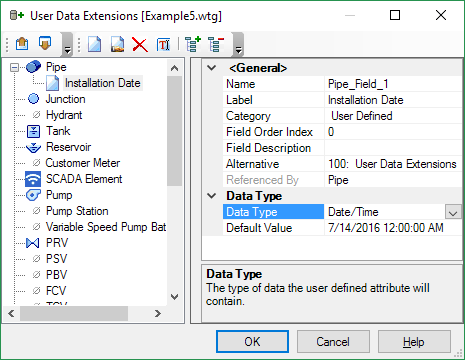465x360 pixels.
Task: Click the Collapse All tree icon
Action: click(x=216, y=44)
